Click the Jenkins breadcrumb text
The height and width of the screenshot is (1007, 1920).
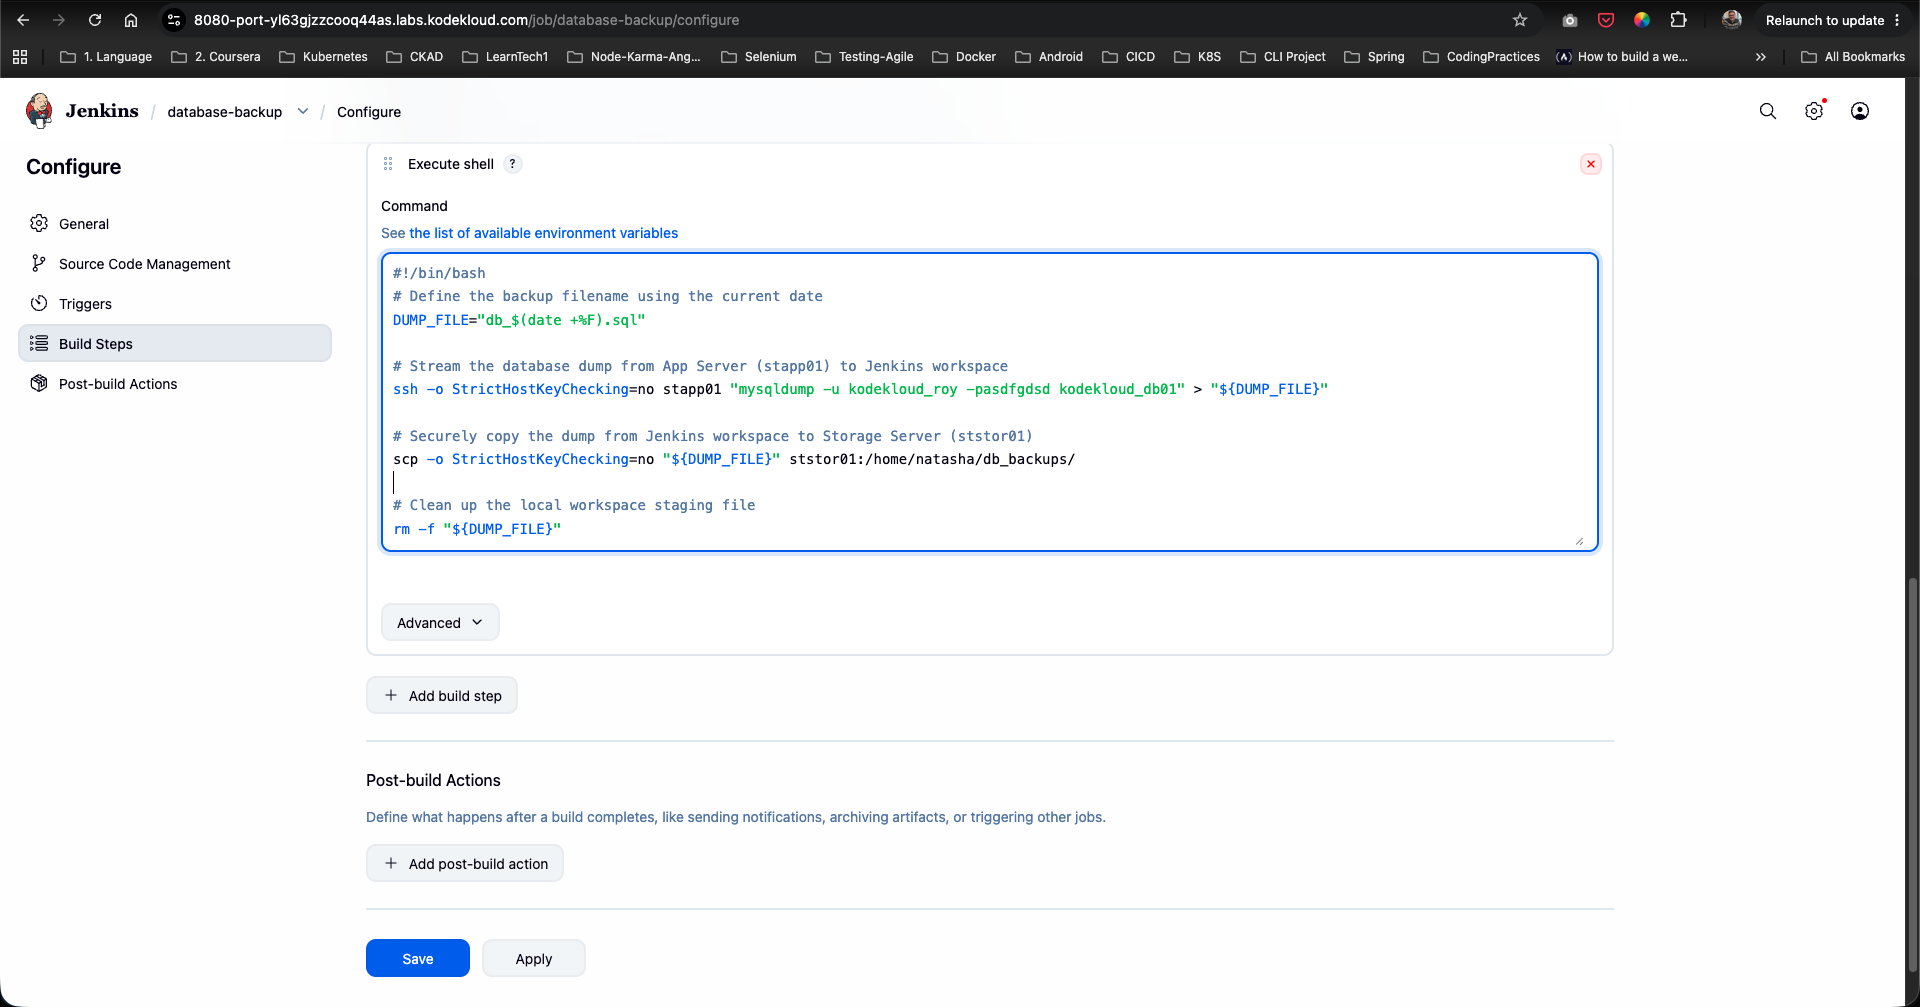pos(102,111)
